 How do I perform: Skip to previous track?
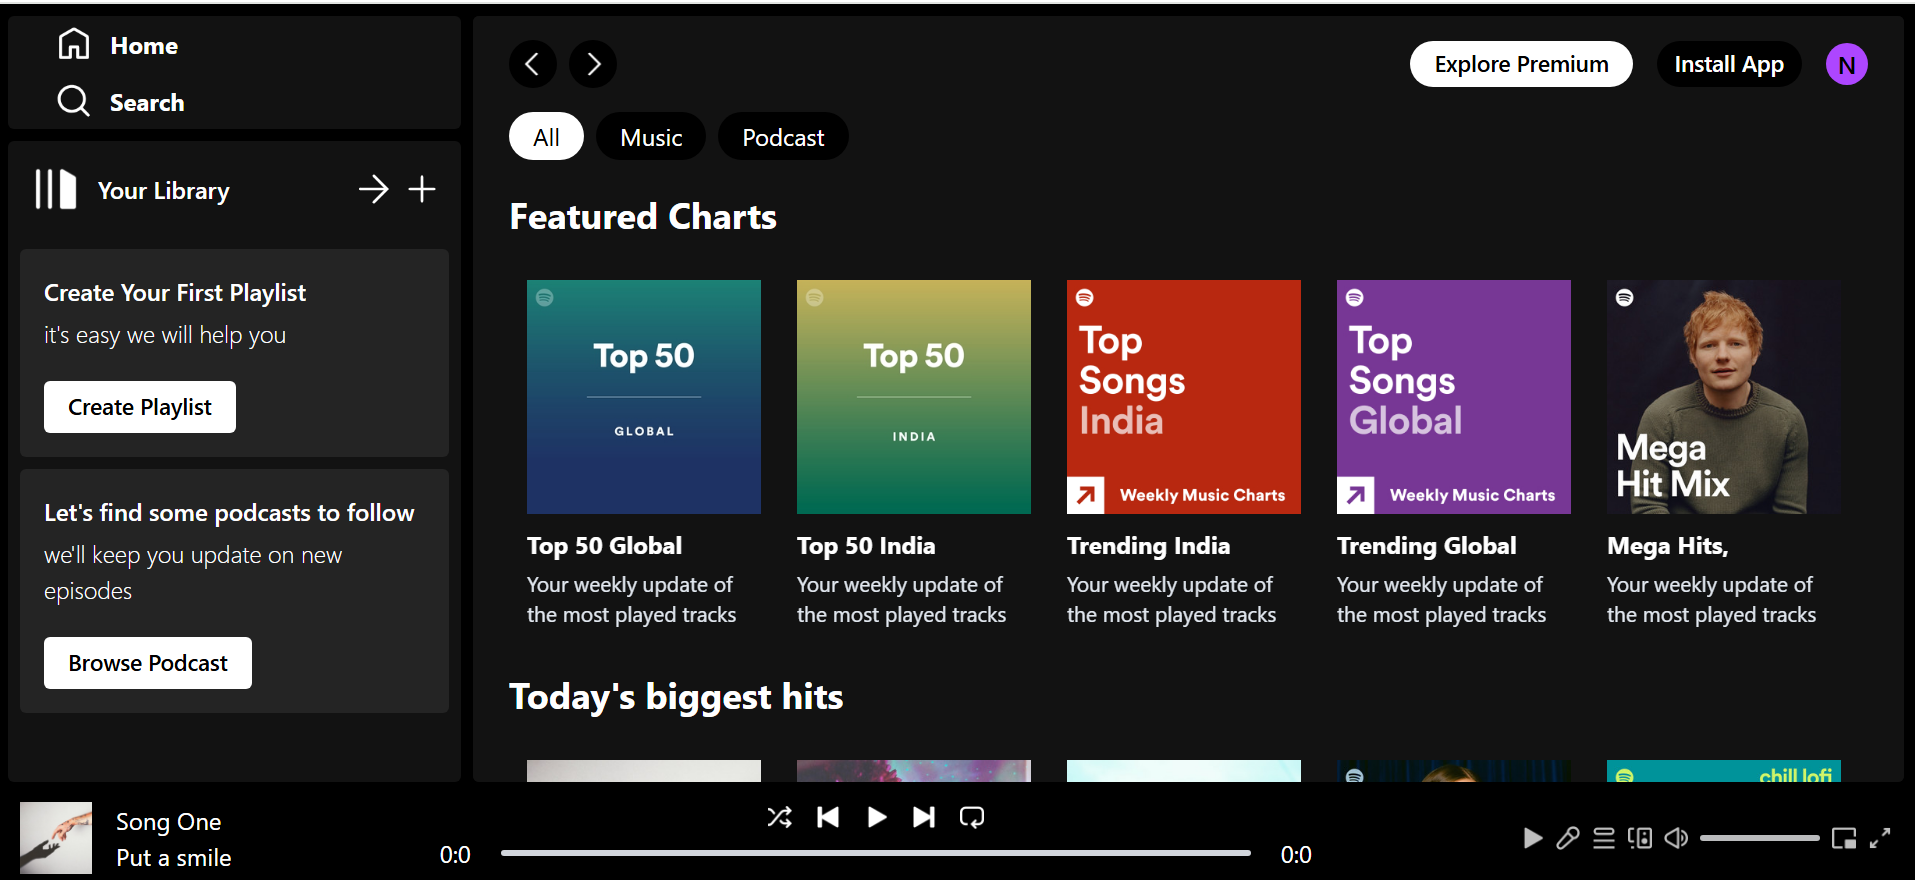(x=828, y=817)
